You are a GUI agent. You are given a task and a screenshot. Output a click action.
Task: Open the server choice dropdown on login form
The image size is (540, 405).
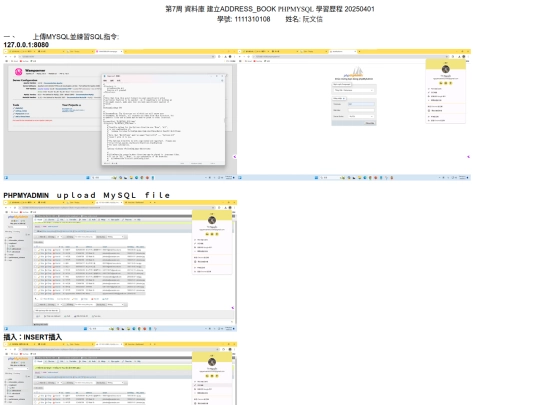pyautogui.click(x=361, y=116)
